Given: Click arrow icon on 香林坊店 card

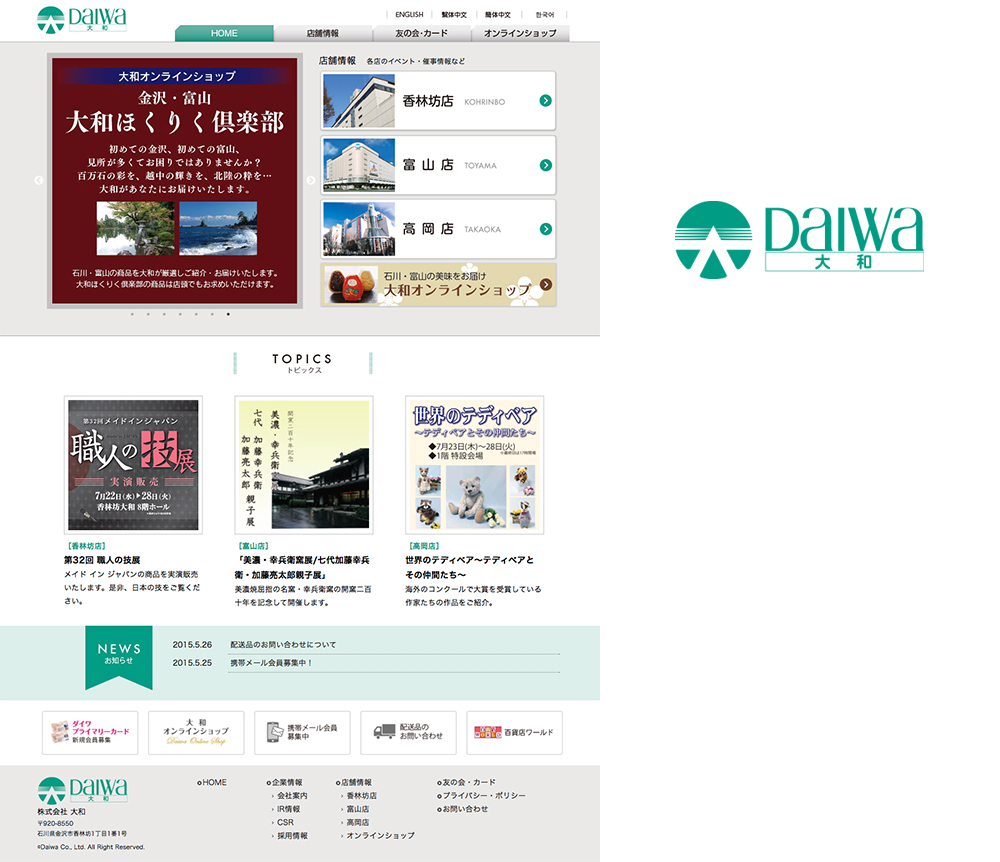Looking at the screenshot, I should pos(545,101).
